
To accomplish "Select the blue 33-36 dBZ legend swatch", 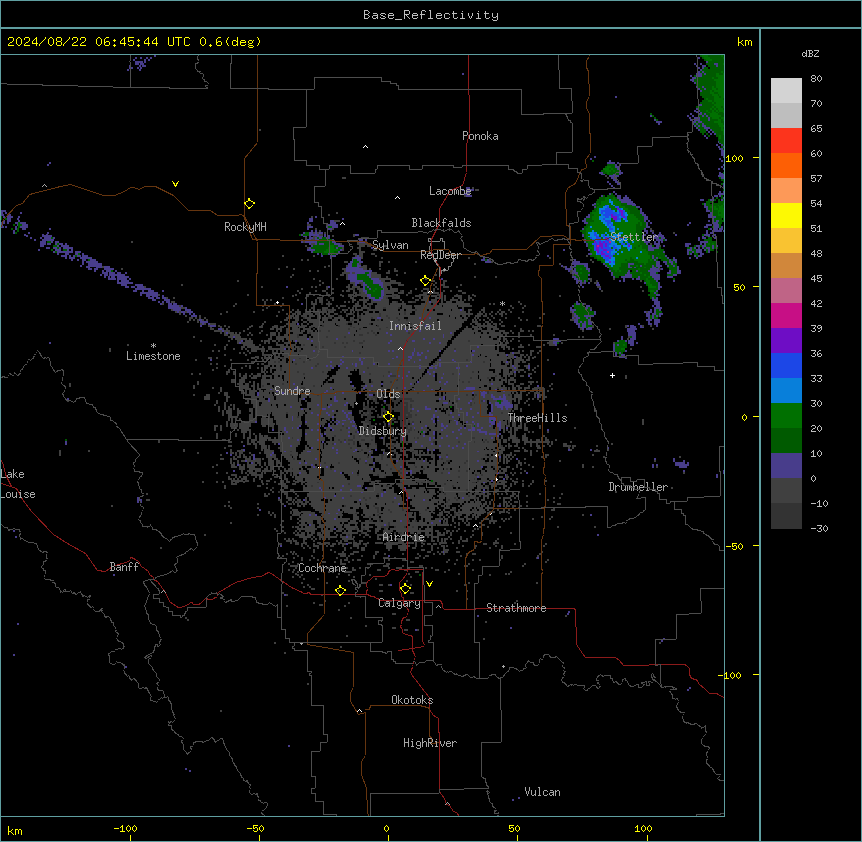I will (x=786, y=365).
